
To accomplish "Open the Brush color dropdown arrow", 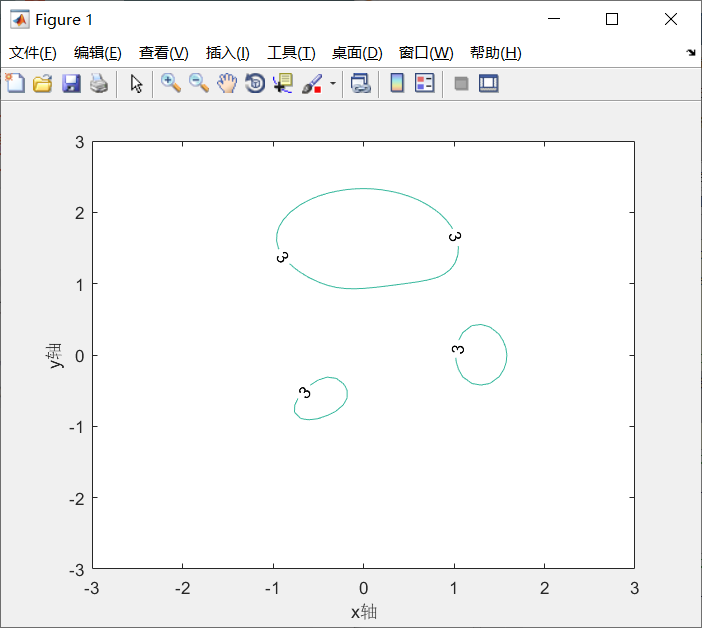I will click(333, 84).
